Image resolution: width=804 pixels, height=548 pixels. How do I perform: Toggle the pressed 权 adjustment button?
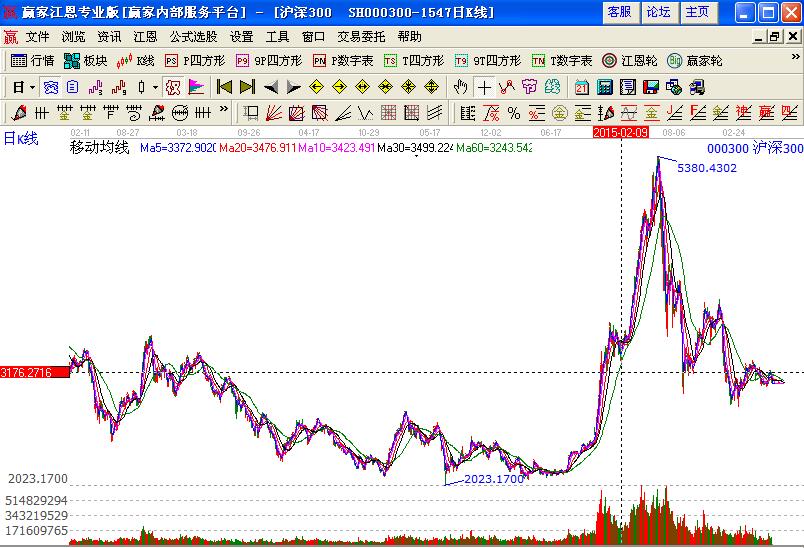pyautogui.click(x=173, y=87)
